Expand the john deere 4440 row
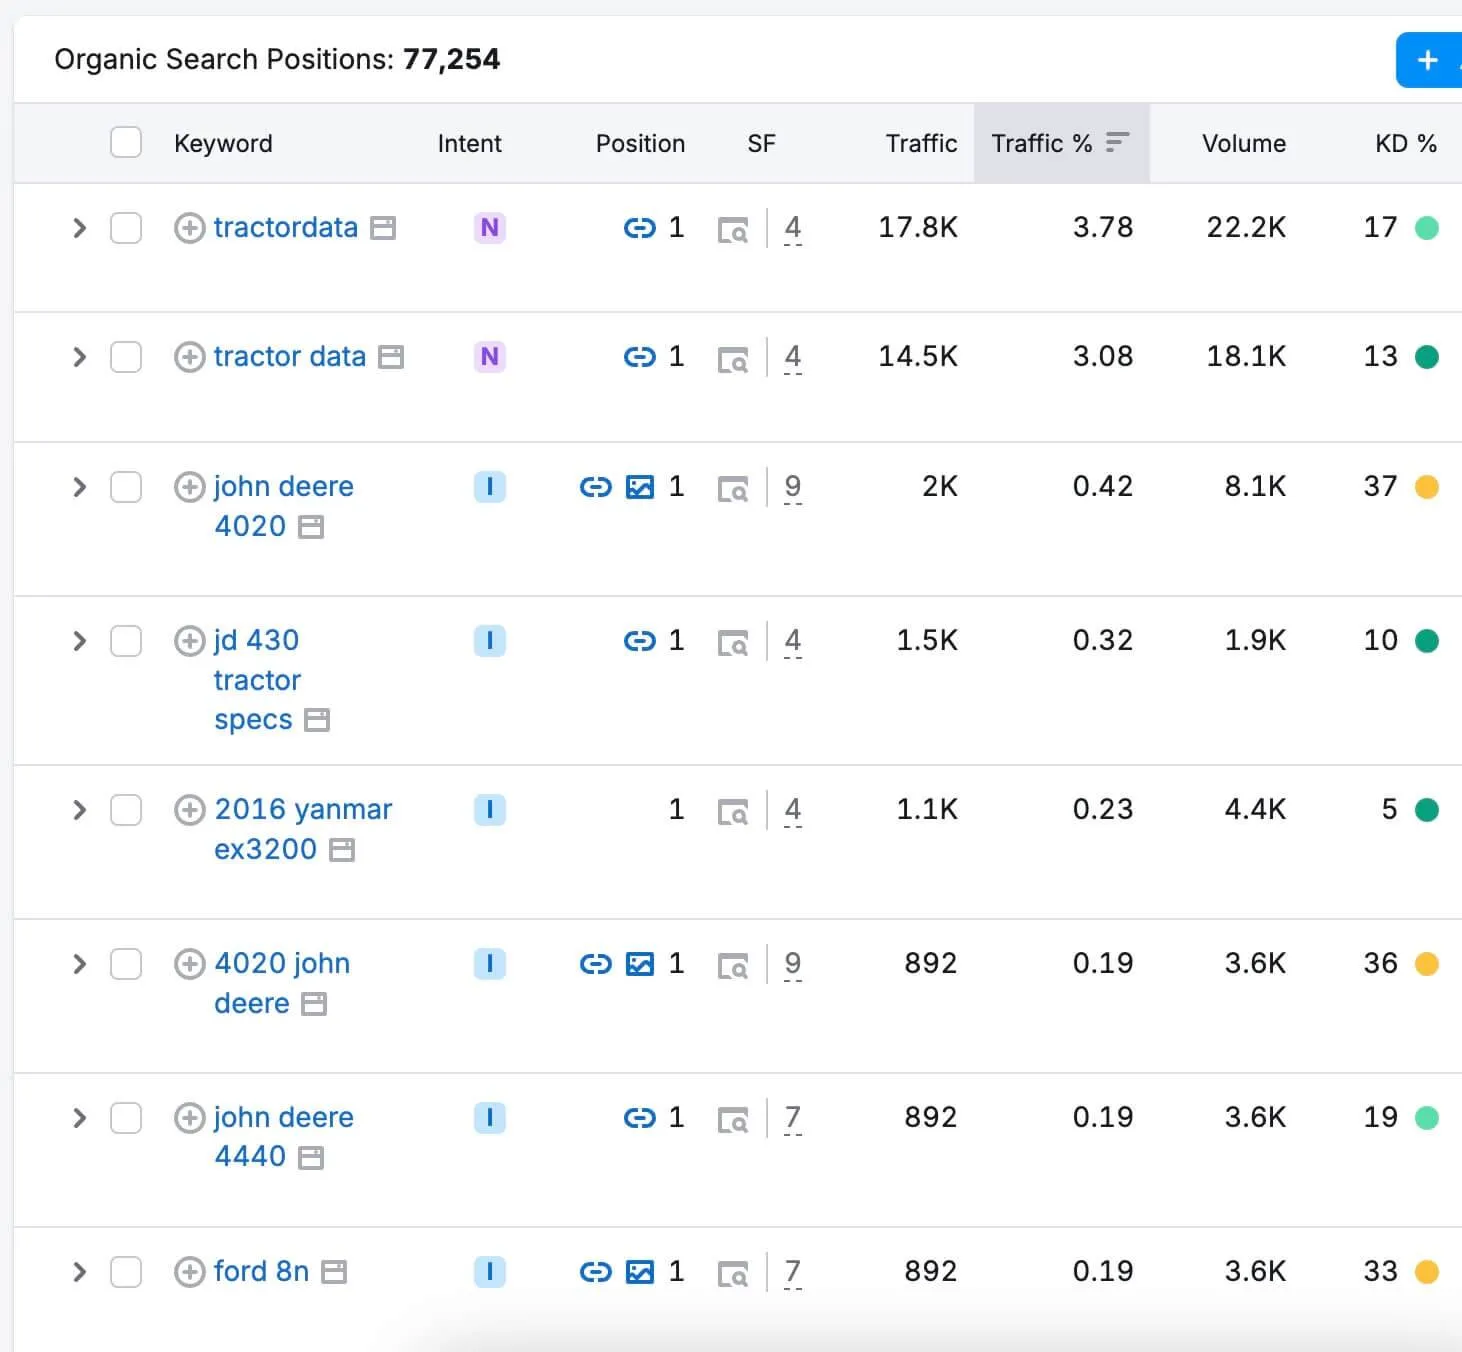Screen dimensions: 1462x1352 (80, 1118)
